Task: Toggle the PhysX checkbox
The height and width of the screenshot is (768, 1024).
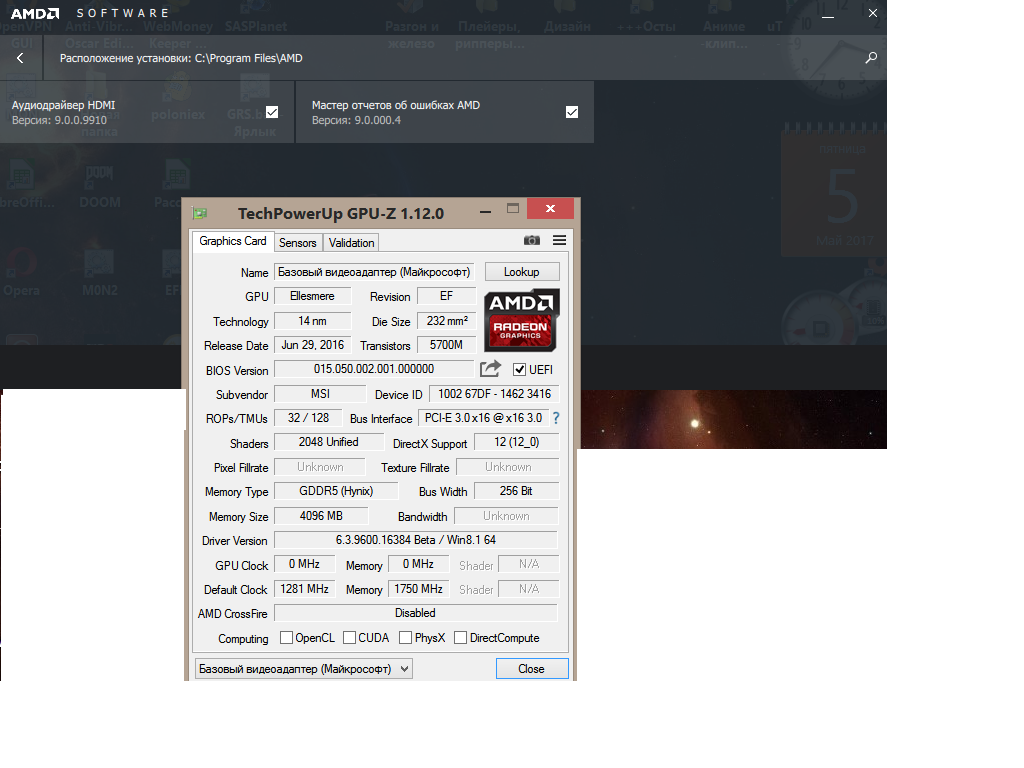Action: 406,637
